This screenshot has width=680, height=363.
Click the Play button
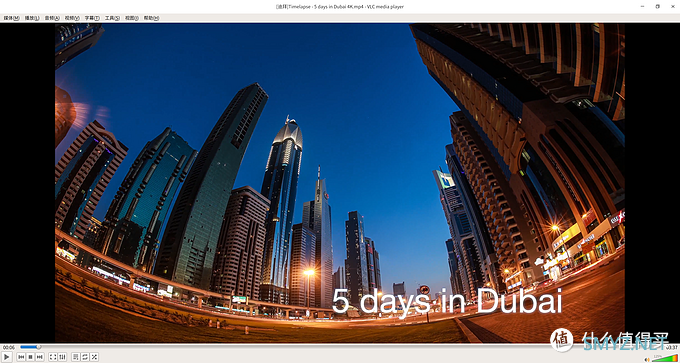click(7, 357)
